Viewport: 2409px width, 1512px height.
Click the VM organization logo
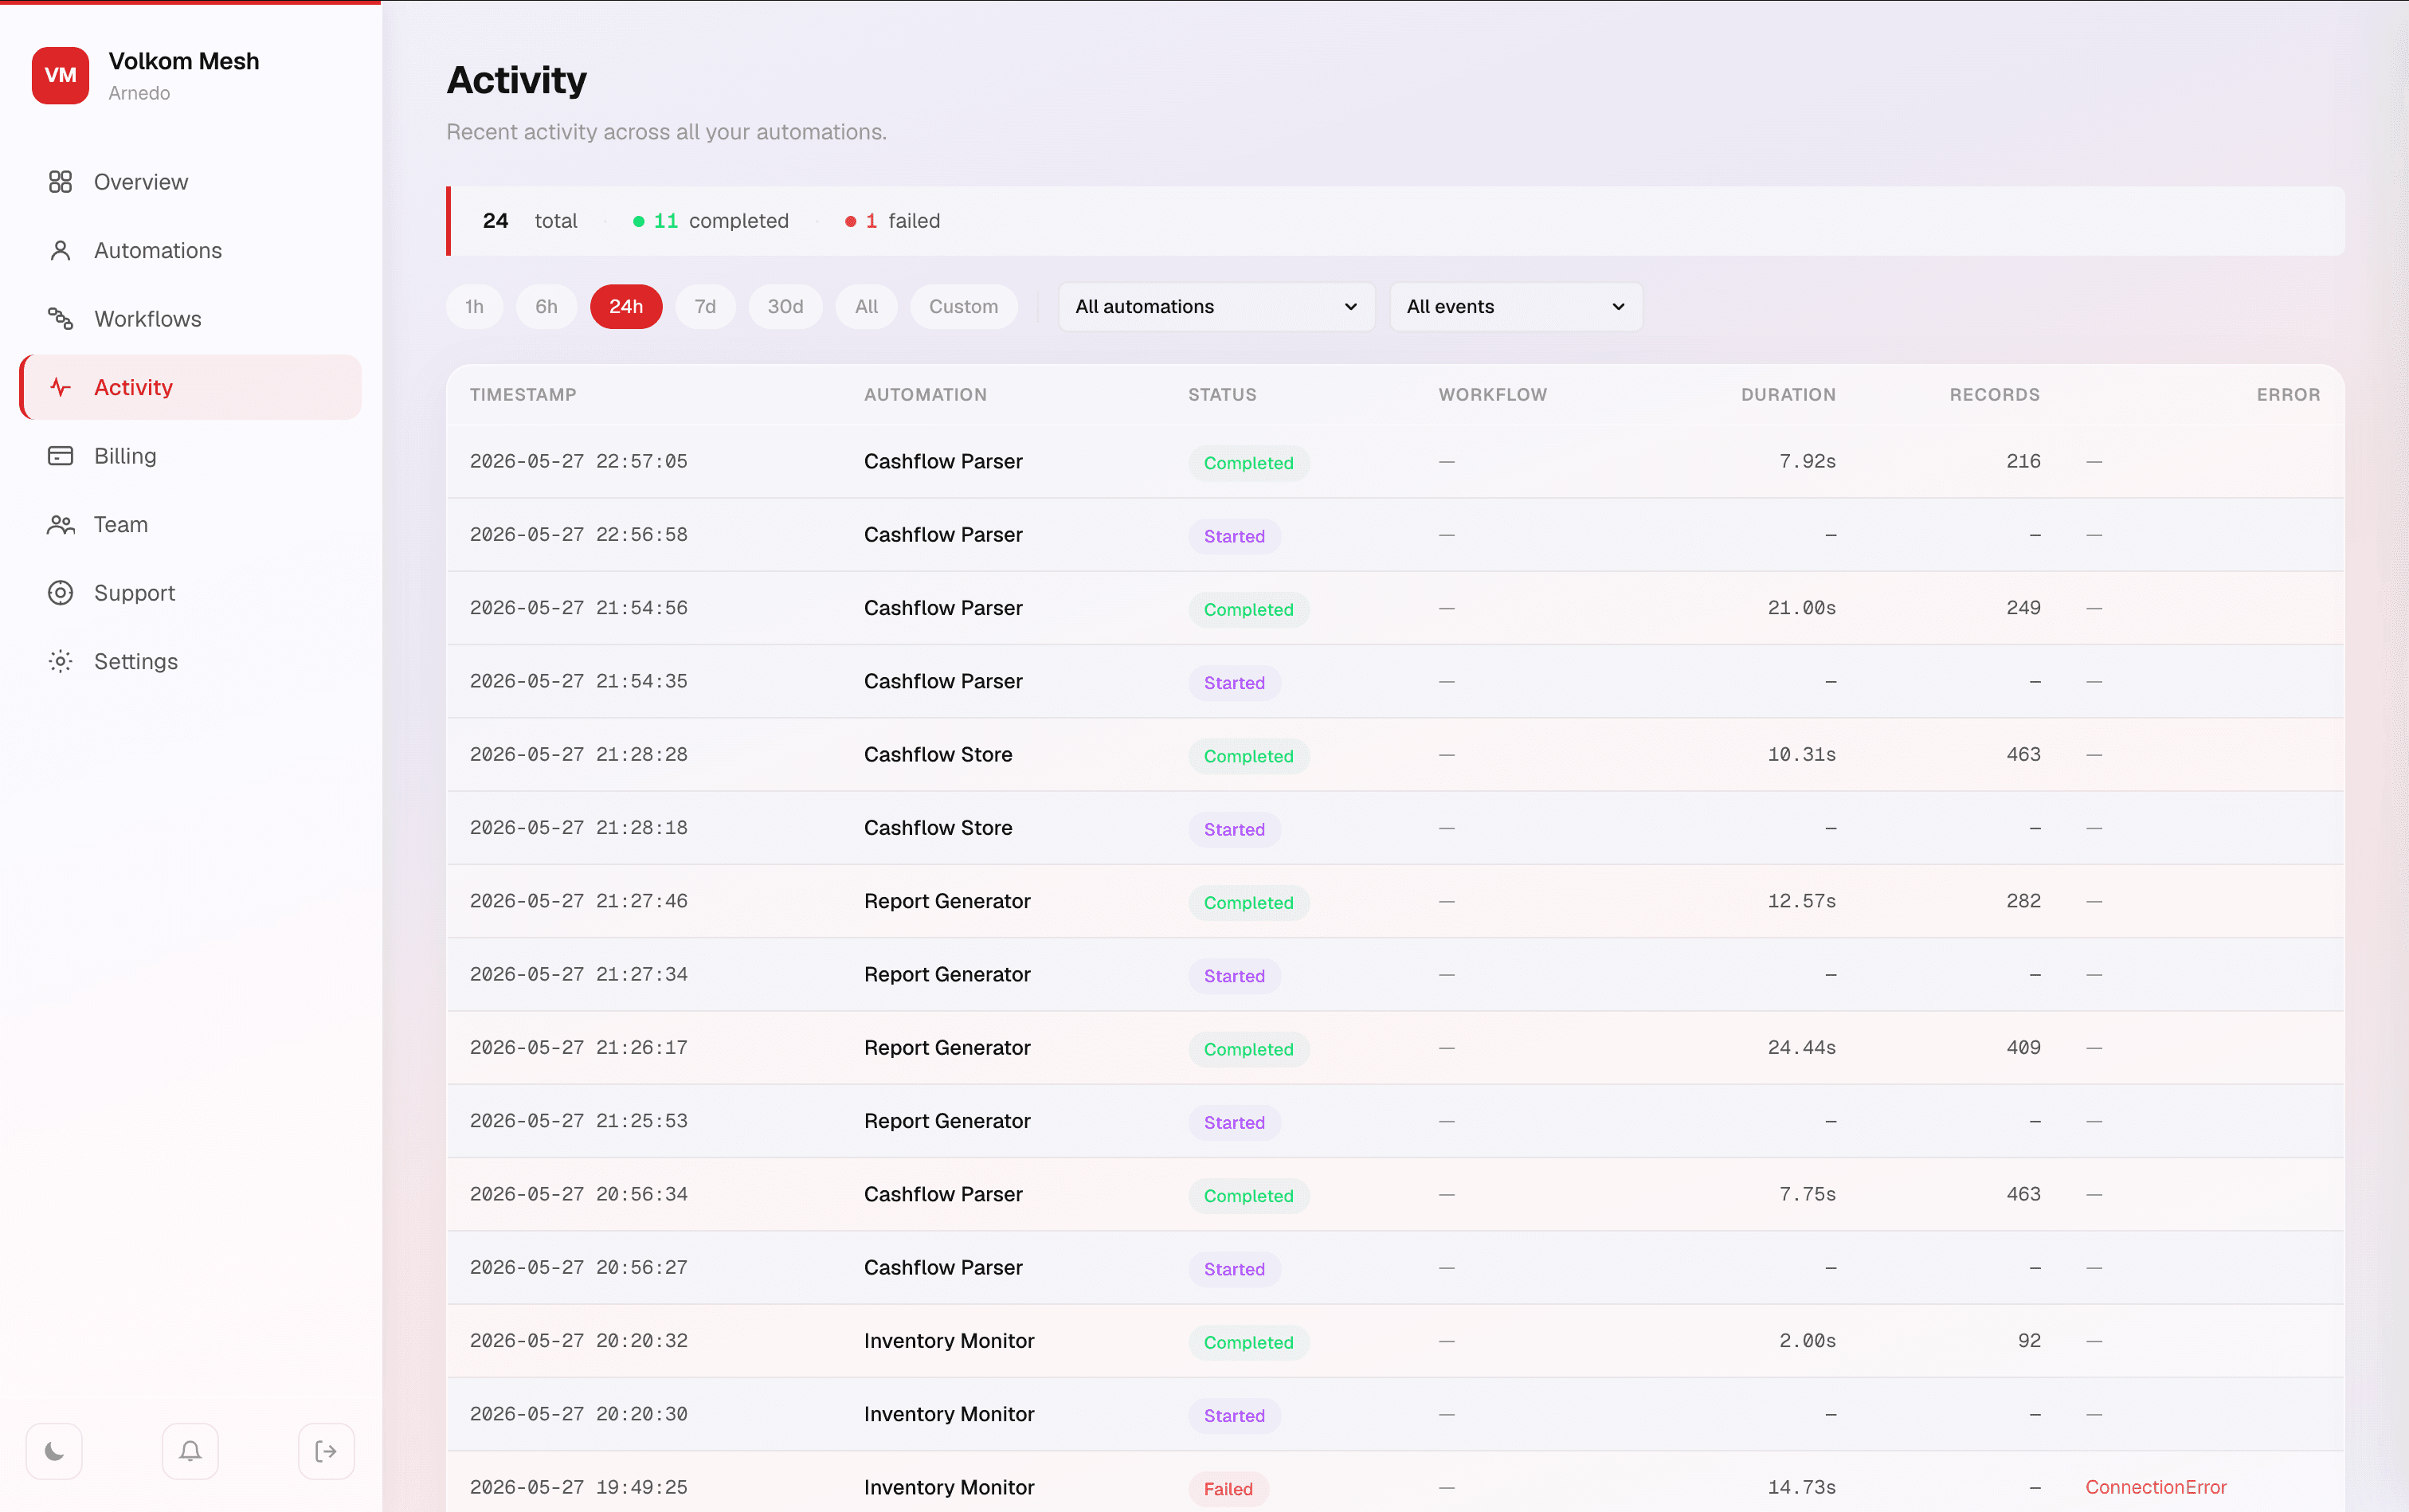coord(60,75)
